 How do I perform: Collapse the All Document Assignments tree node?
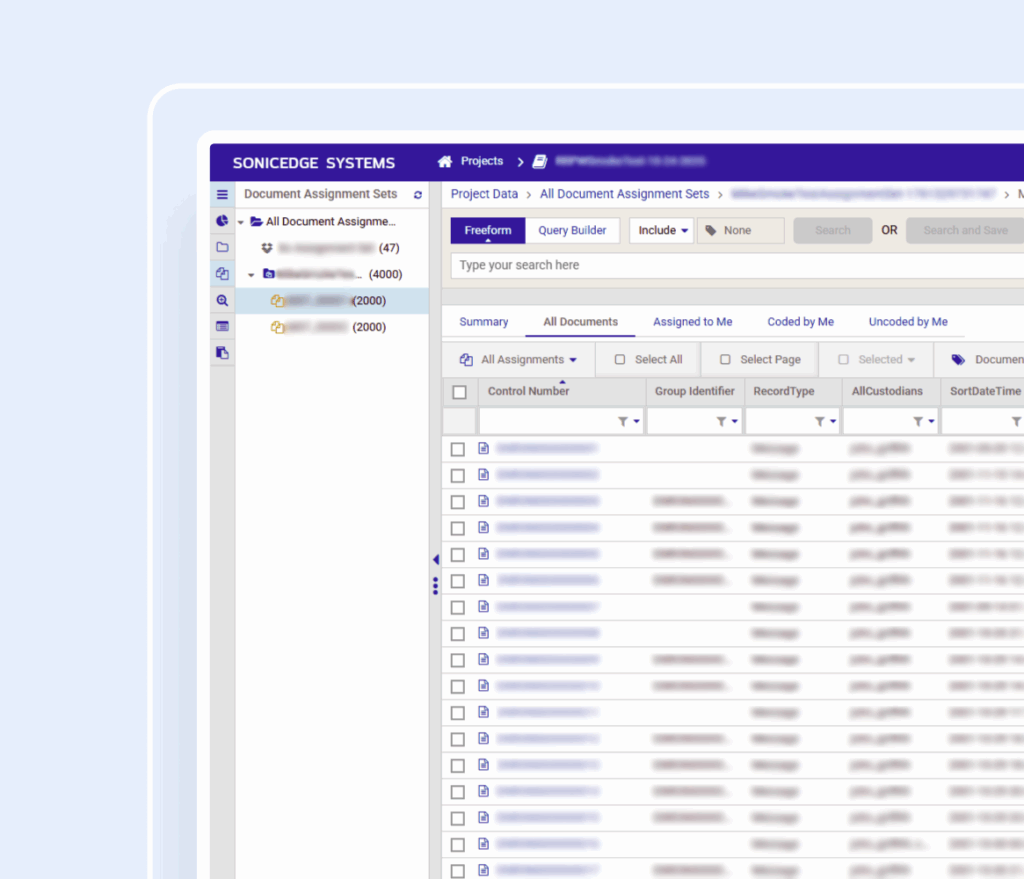(240, 221)
